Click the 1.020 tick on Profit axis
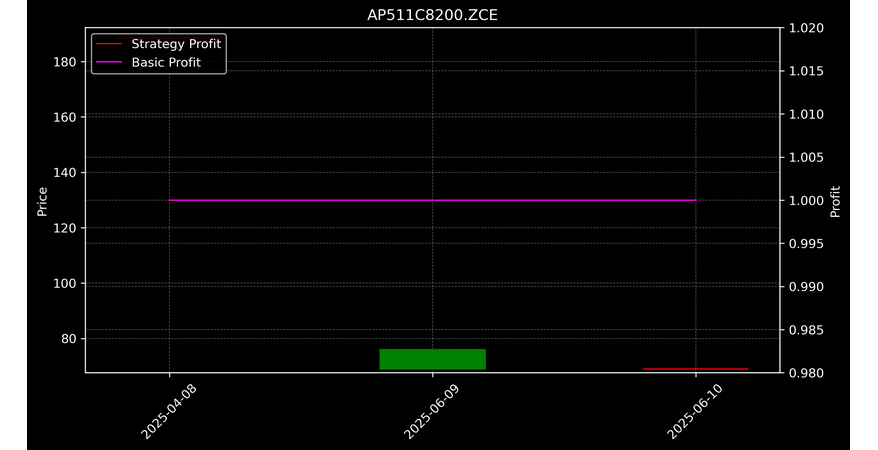The image size is (878, 450). [x=806, y=28]
